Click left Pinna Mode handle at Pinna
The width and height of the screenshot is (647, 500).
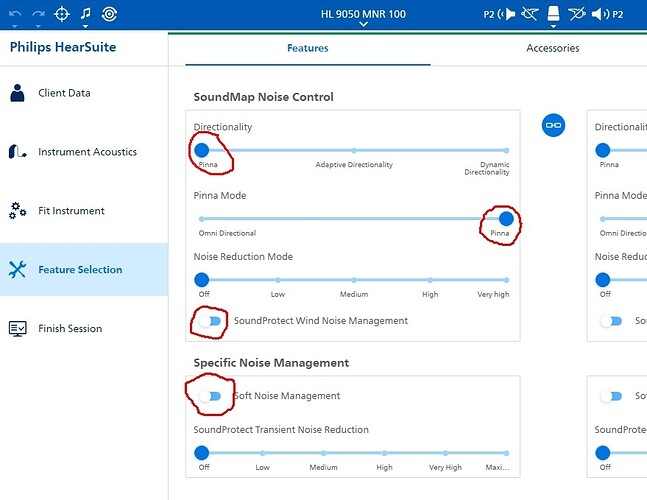pos(506,219)
